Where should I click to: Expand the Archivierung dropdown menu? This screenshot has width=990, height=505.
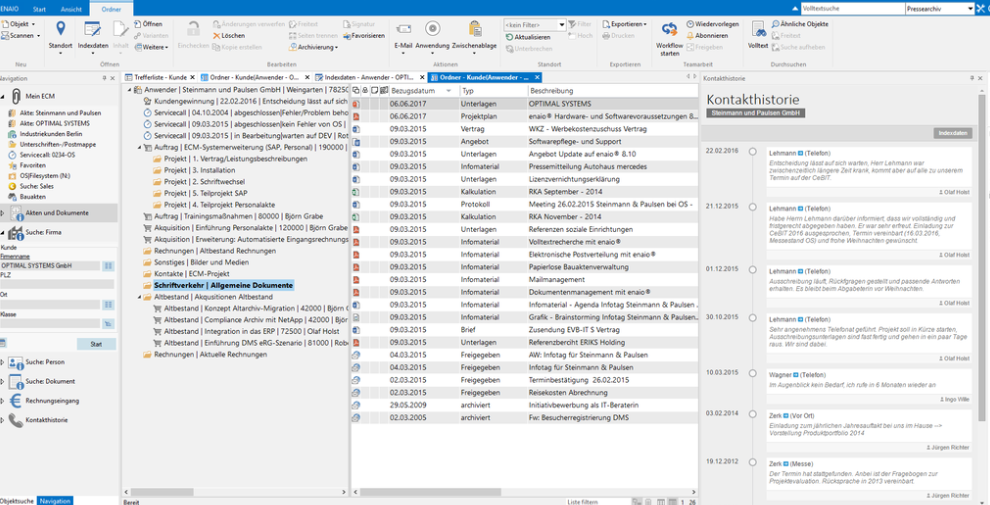318,47
